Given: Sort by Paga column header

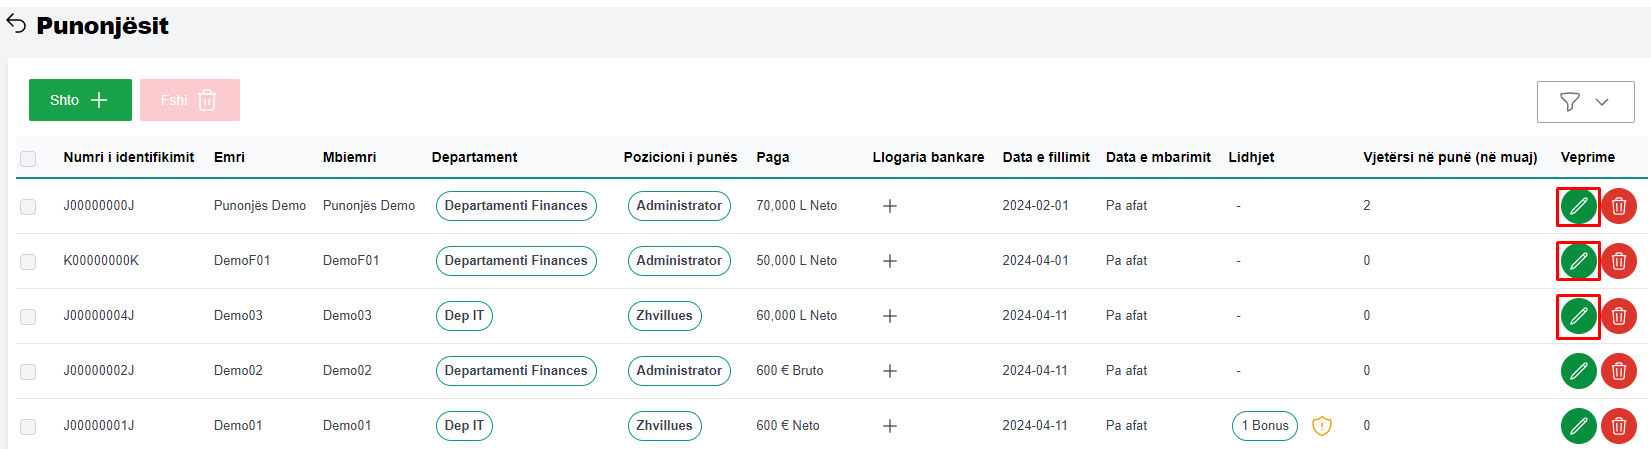Looking at the screenshot, I should [x=772, y=157].
